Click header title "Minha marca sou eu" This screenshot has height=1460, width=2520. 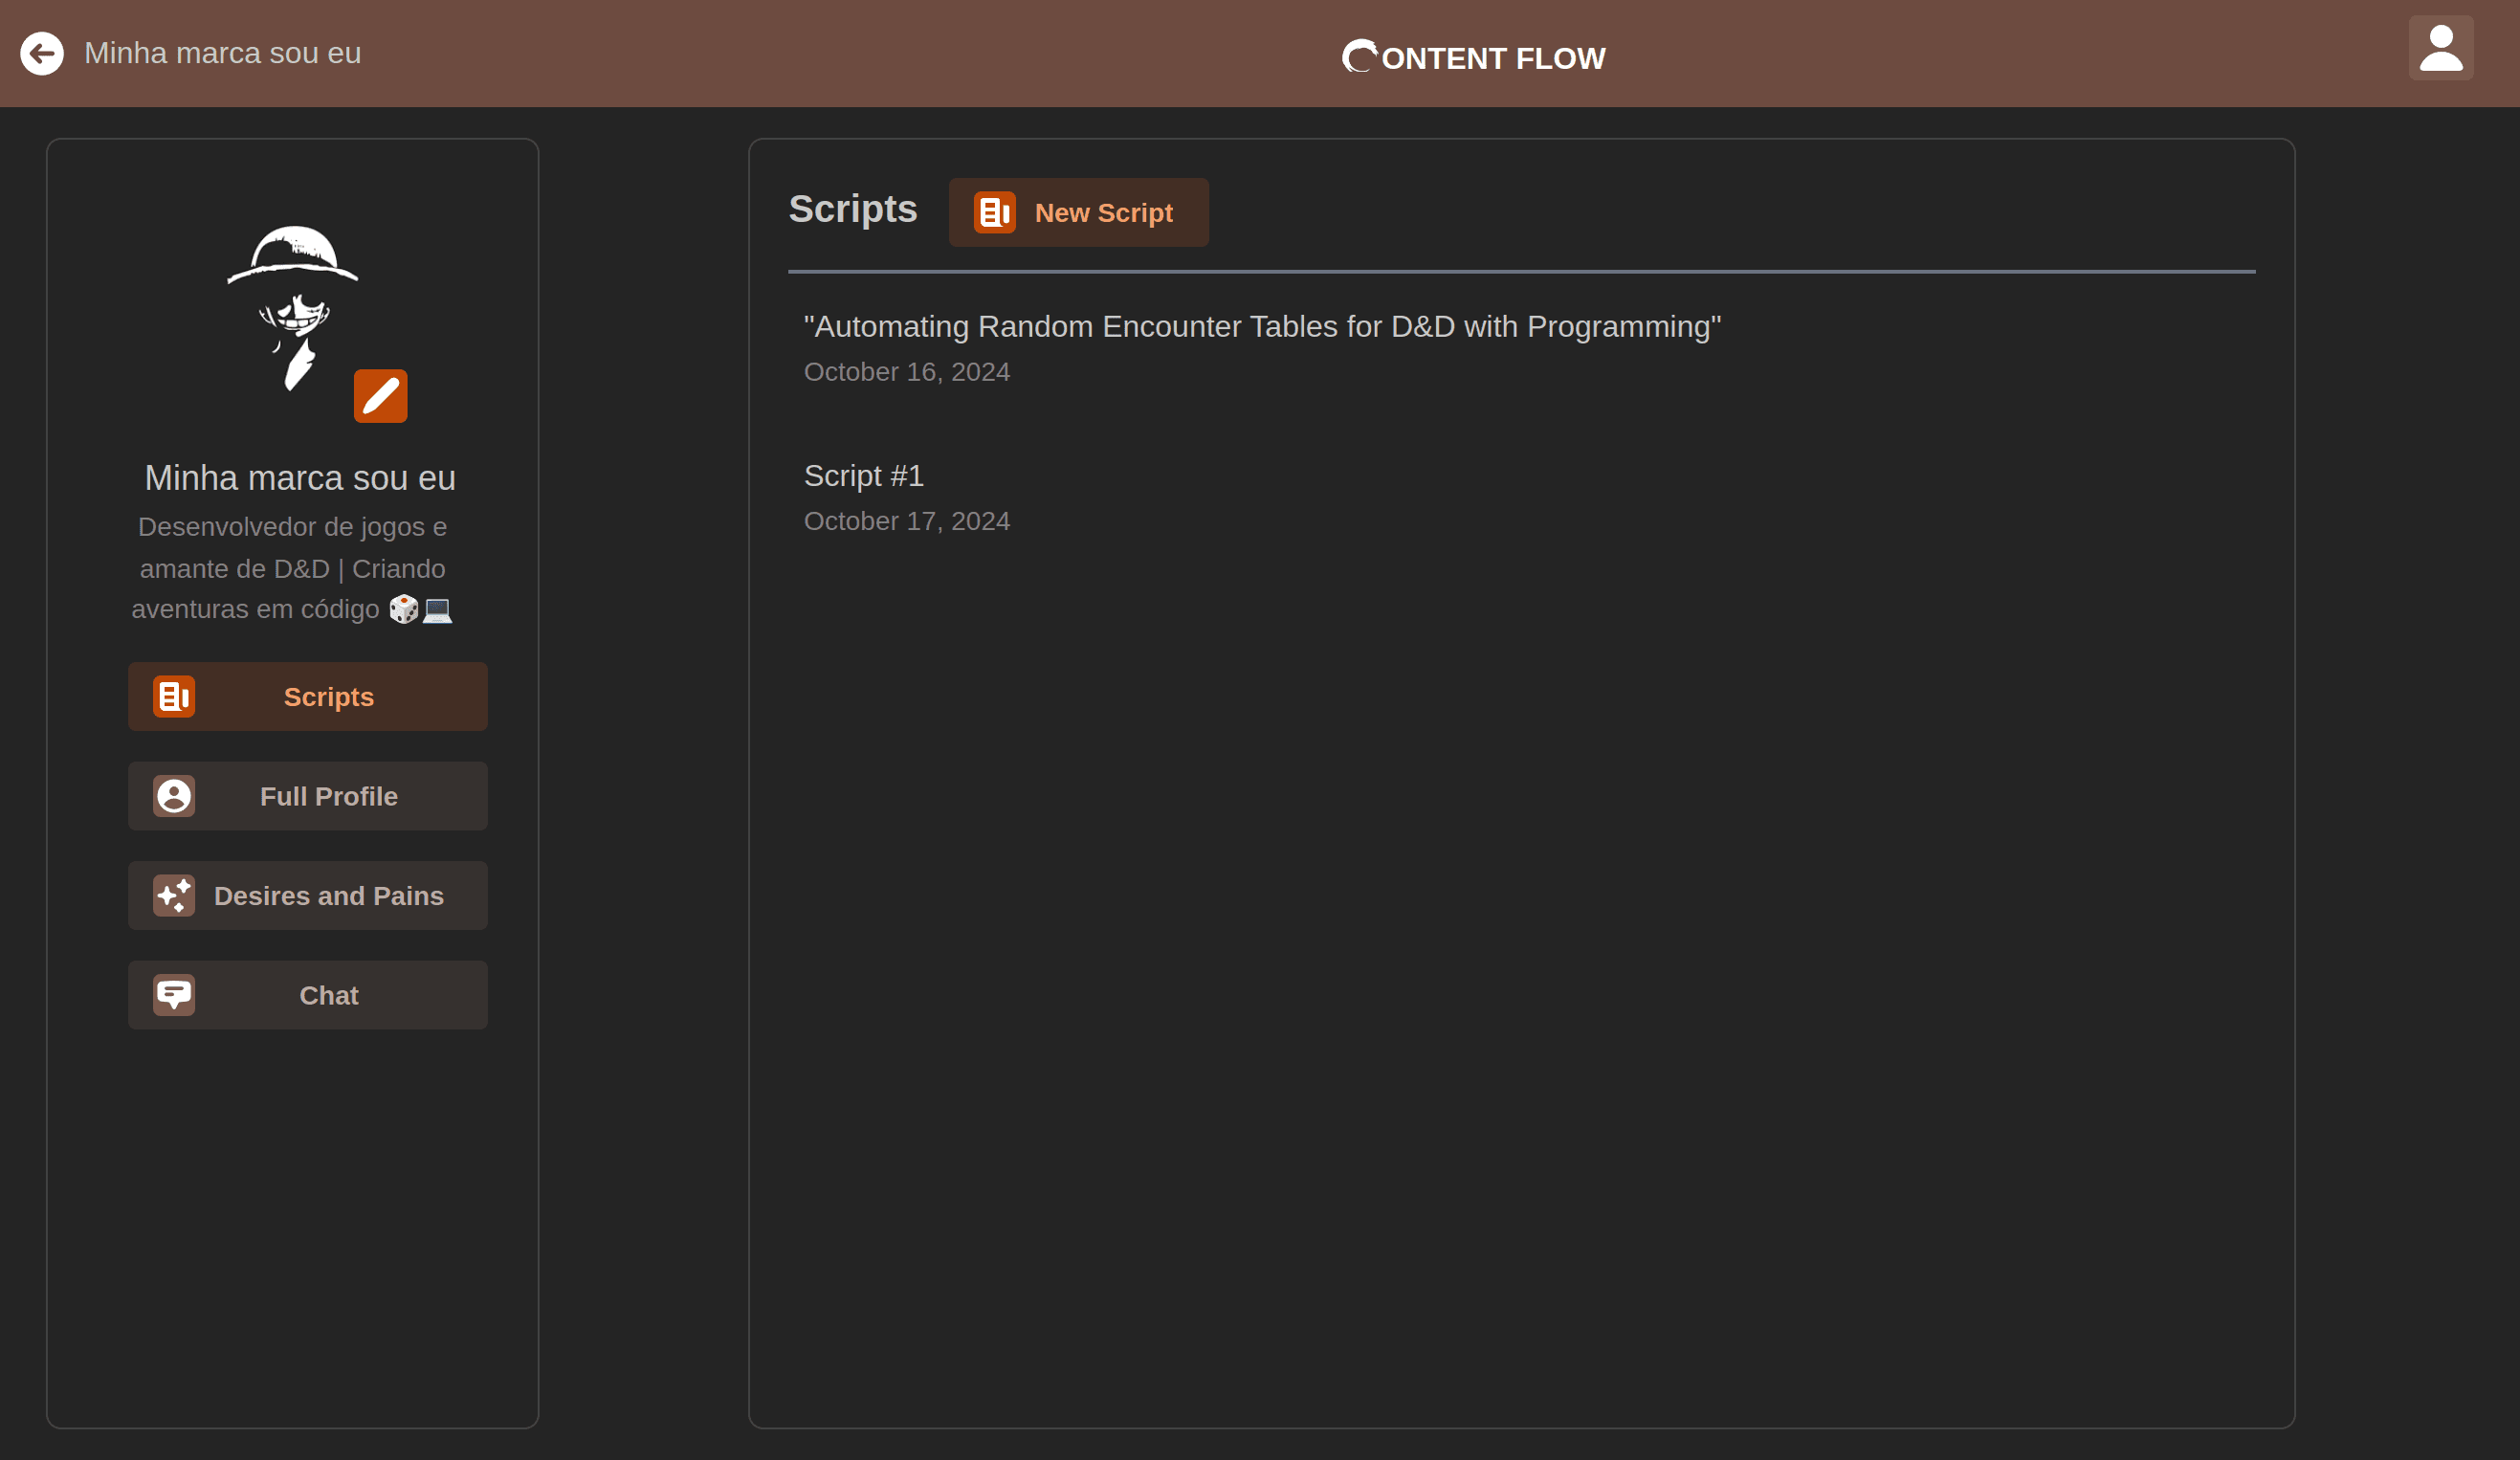222,53
